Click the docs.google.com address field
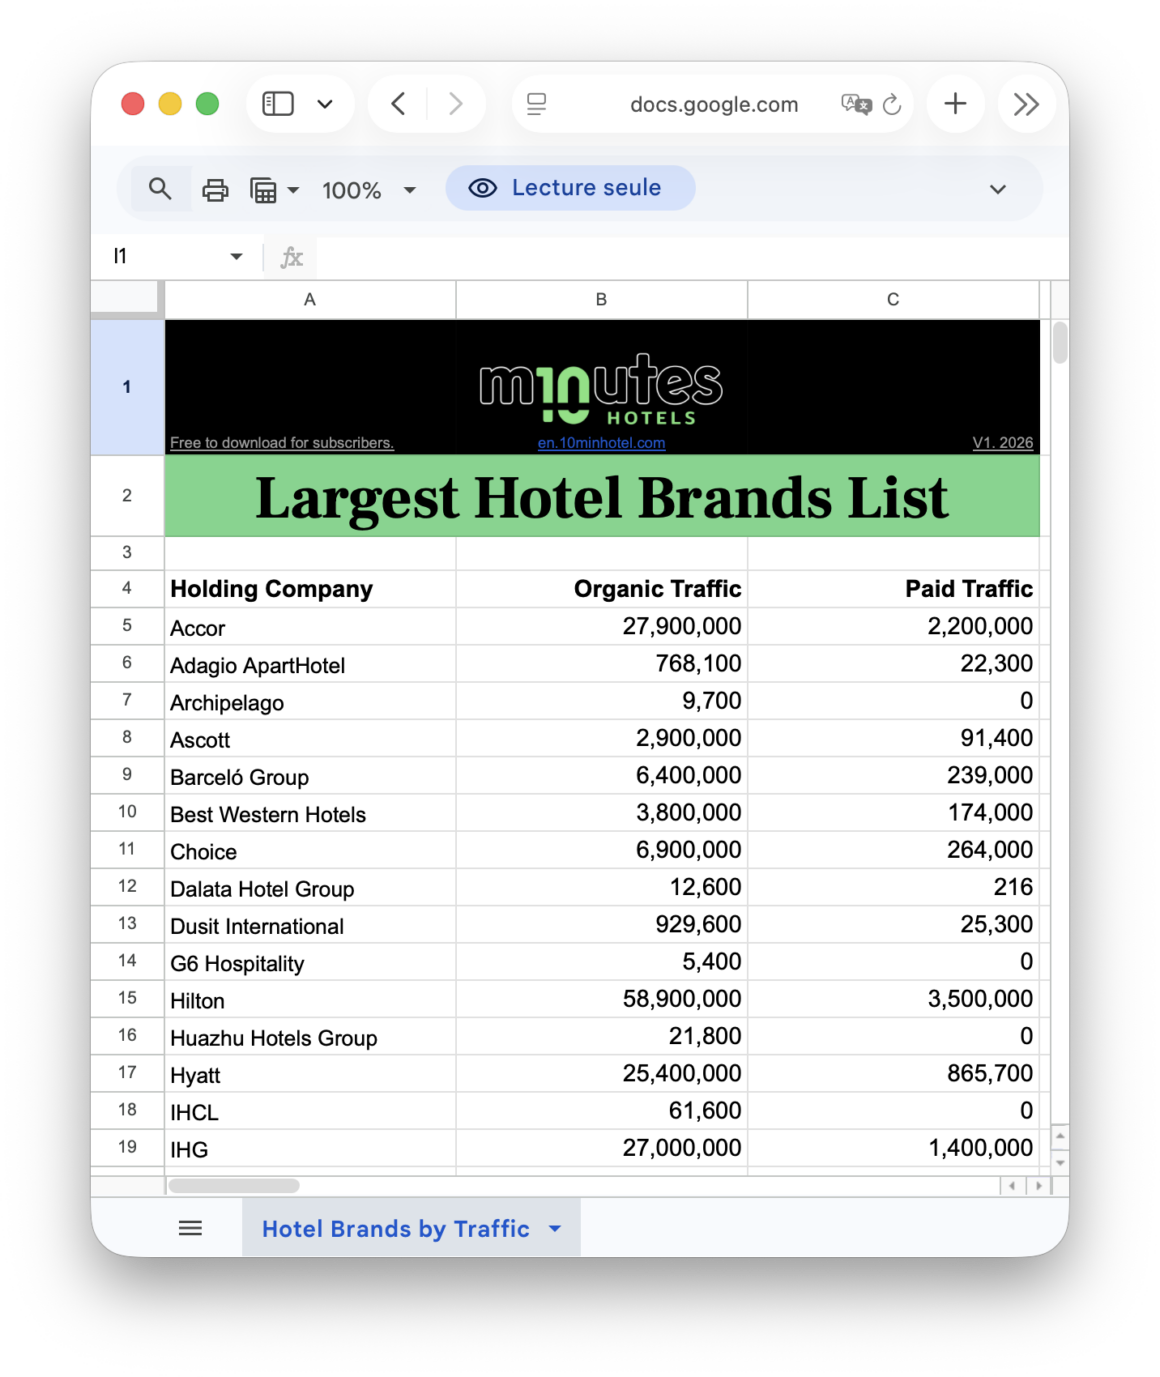Screen dimensions: 1160x1377 pos(713,104)
